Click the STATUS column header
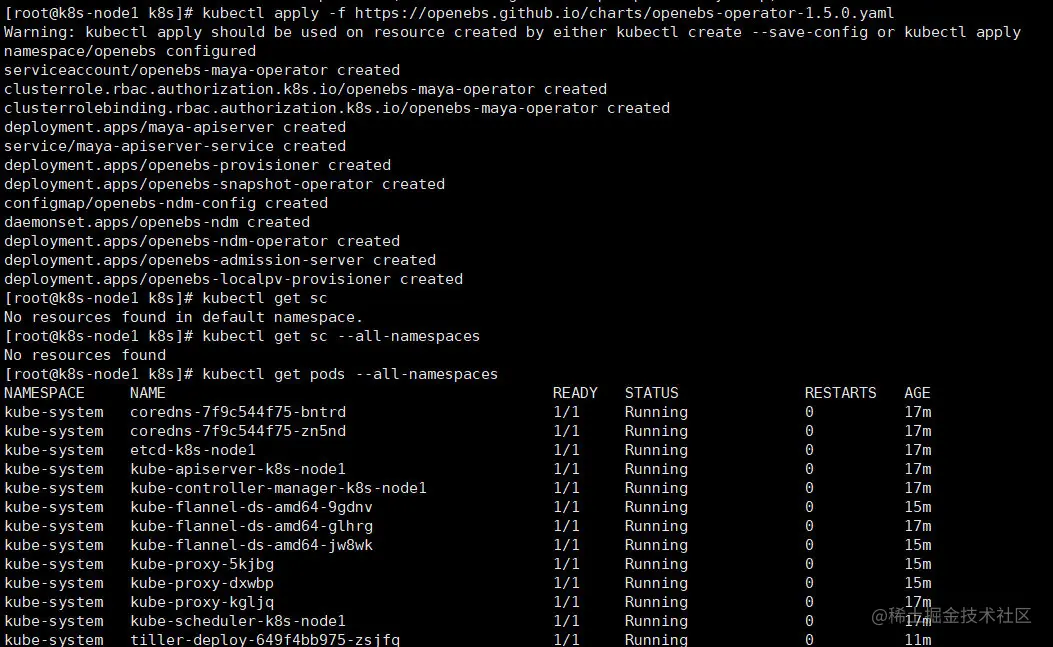This screenshot has height=647, width=1053. click(x=651, y=394)
